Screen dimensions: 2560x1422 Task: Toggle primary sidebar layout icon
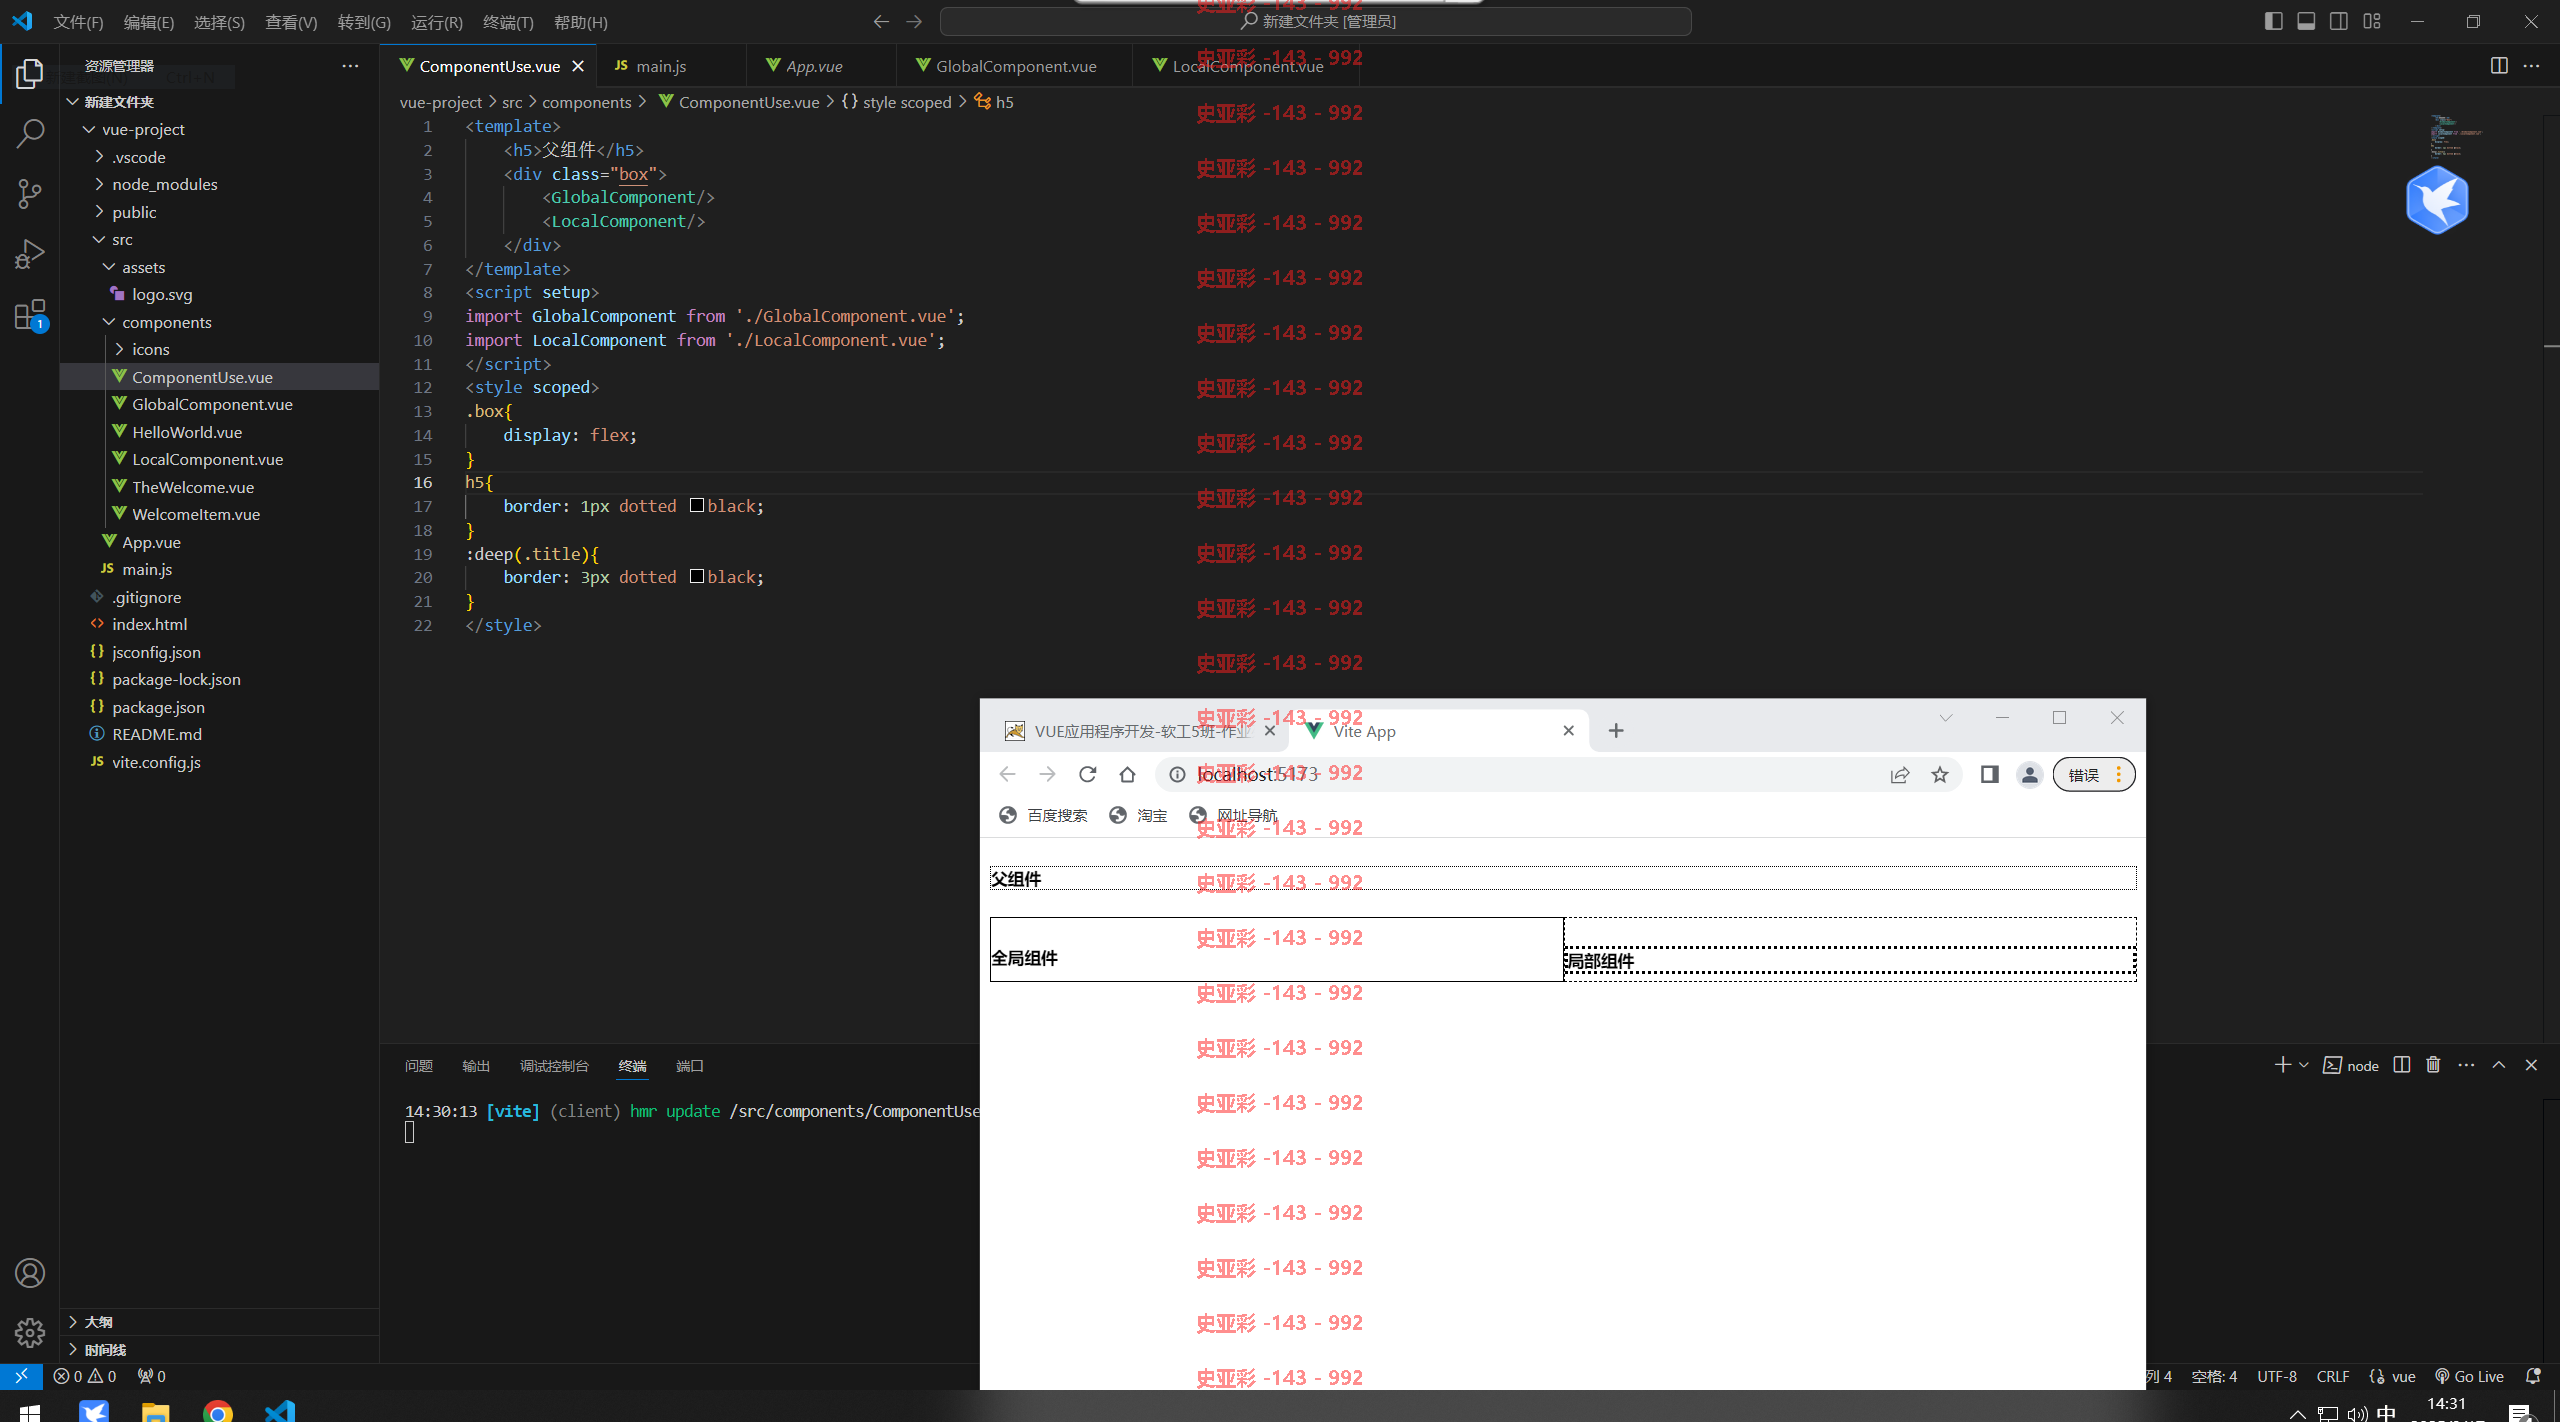click(x=2273, y=21)
